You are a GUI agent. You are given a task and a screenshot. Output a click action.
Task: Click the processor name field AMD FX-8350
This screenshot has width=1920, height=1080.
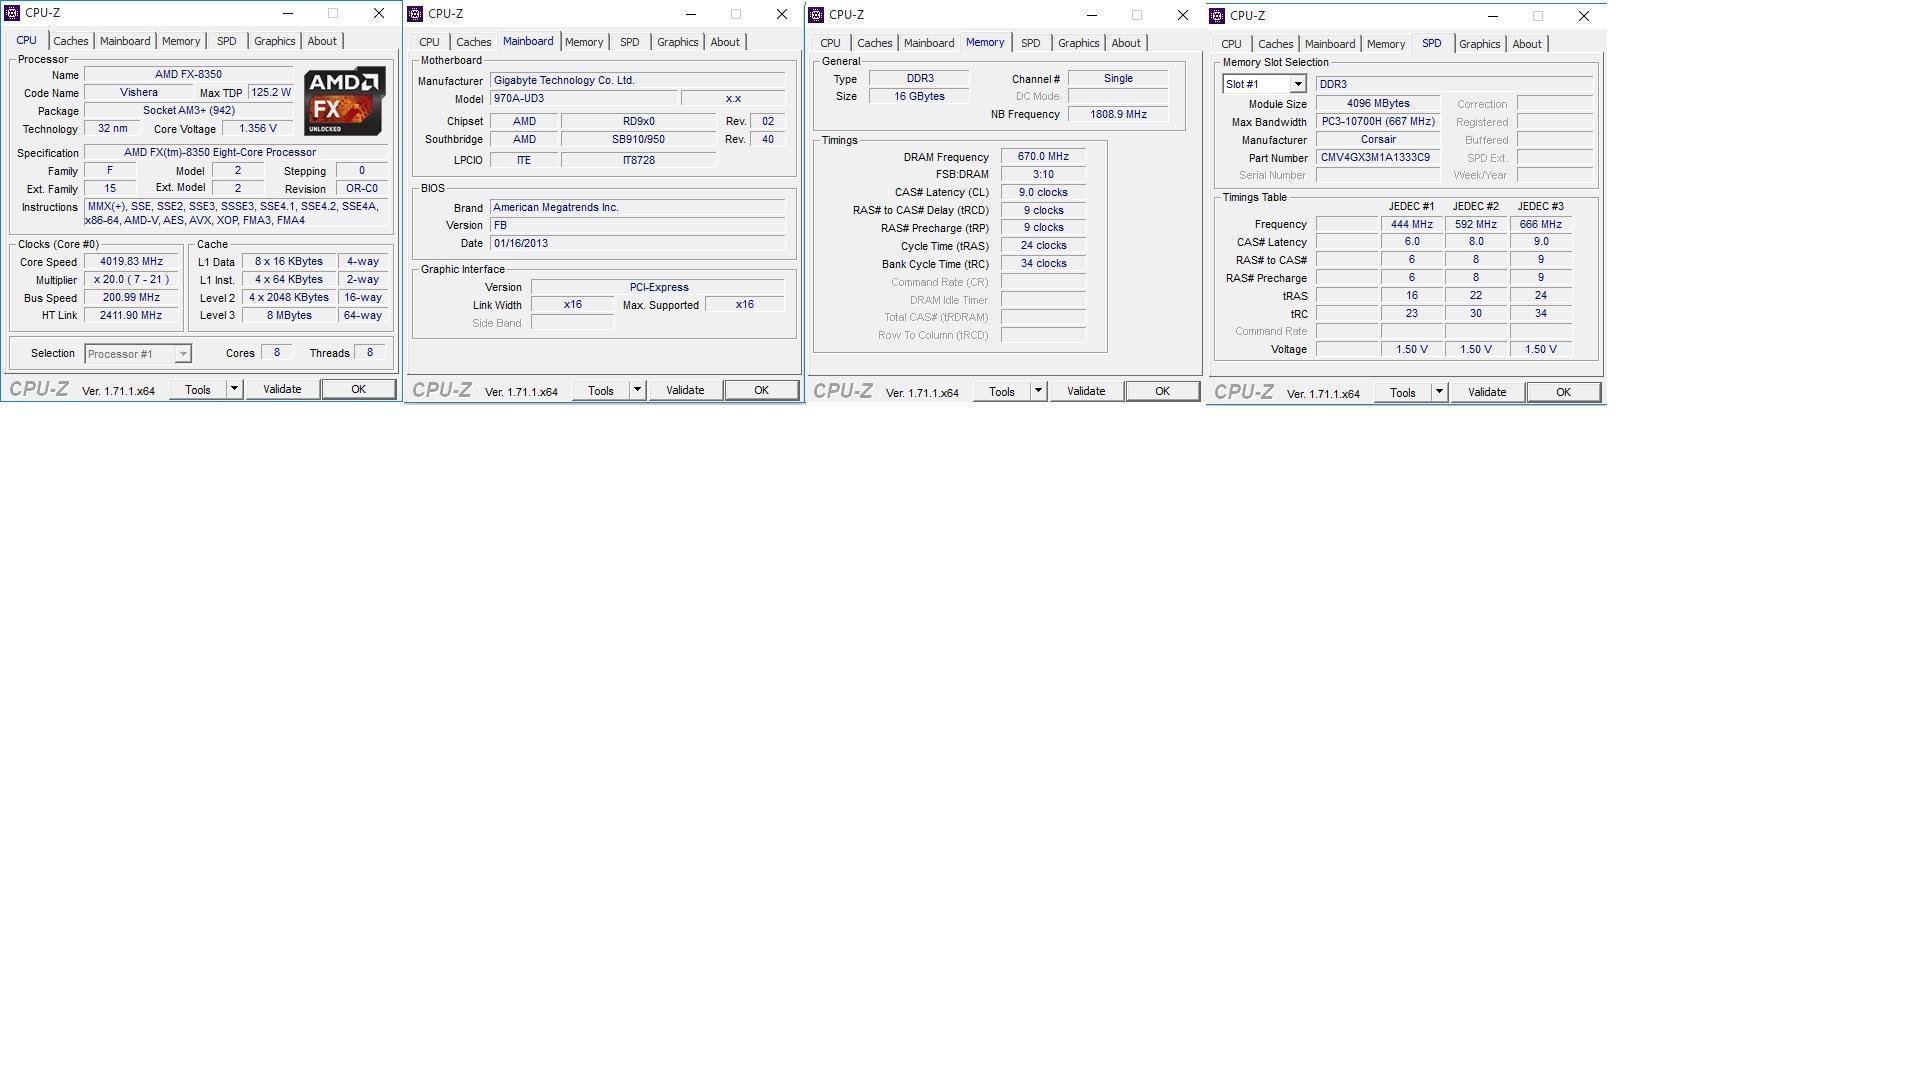[x=188, y=74]
